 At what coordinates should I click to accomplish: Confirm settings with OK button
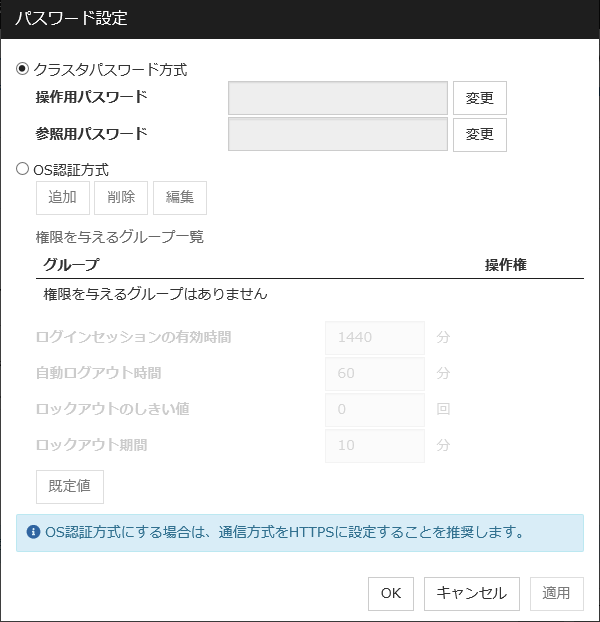coord(390,593)
